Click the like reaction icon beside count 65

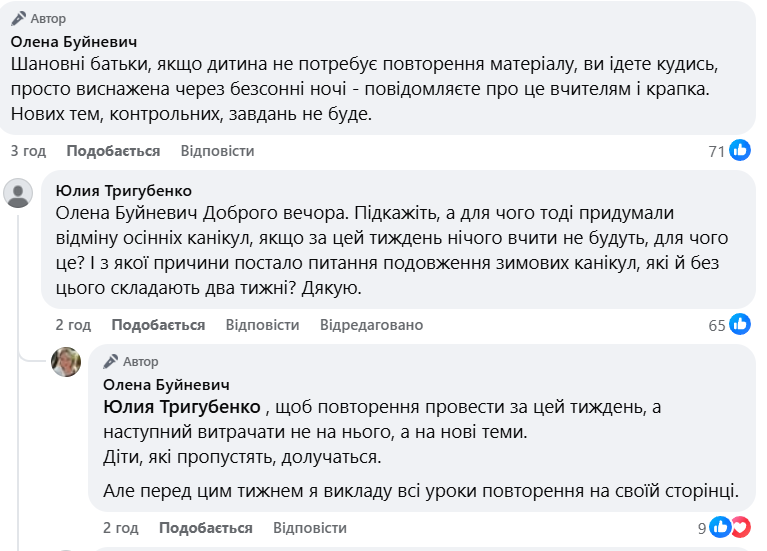[x=740, y=325]
